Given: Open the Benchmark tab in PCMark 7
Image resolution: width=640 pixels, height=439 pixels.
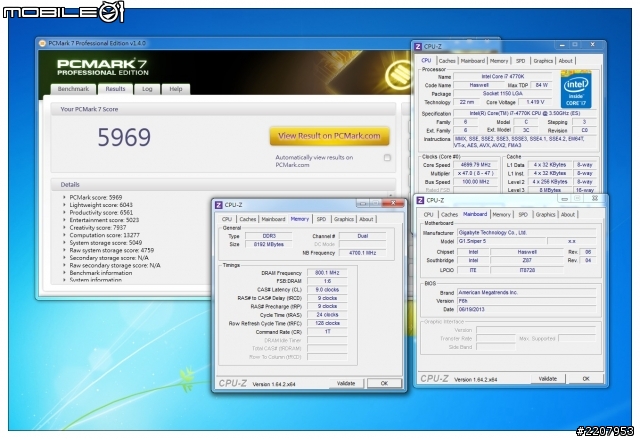Looking at the screenshot, I should click(x=73, y=89).
